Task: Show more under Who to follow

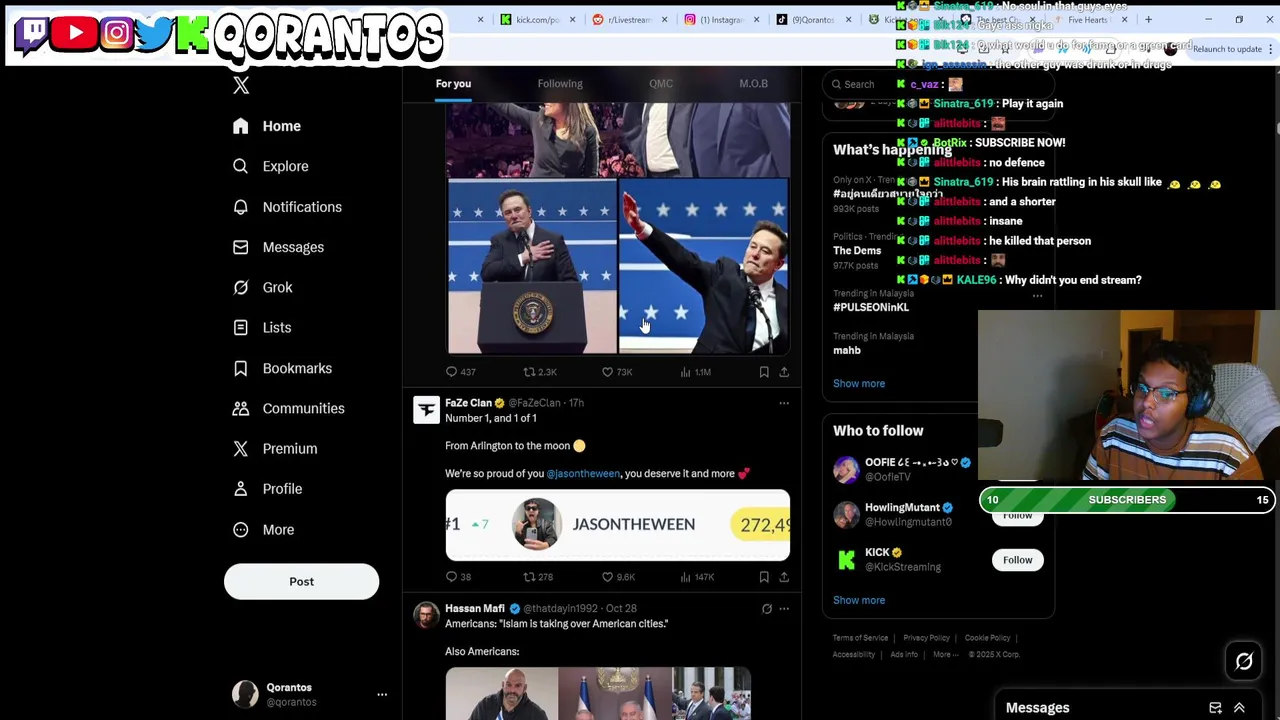Action: tap(859, 600)
